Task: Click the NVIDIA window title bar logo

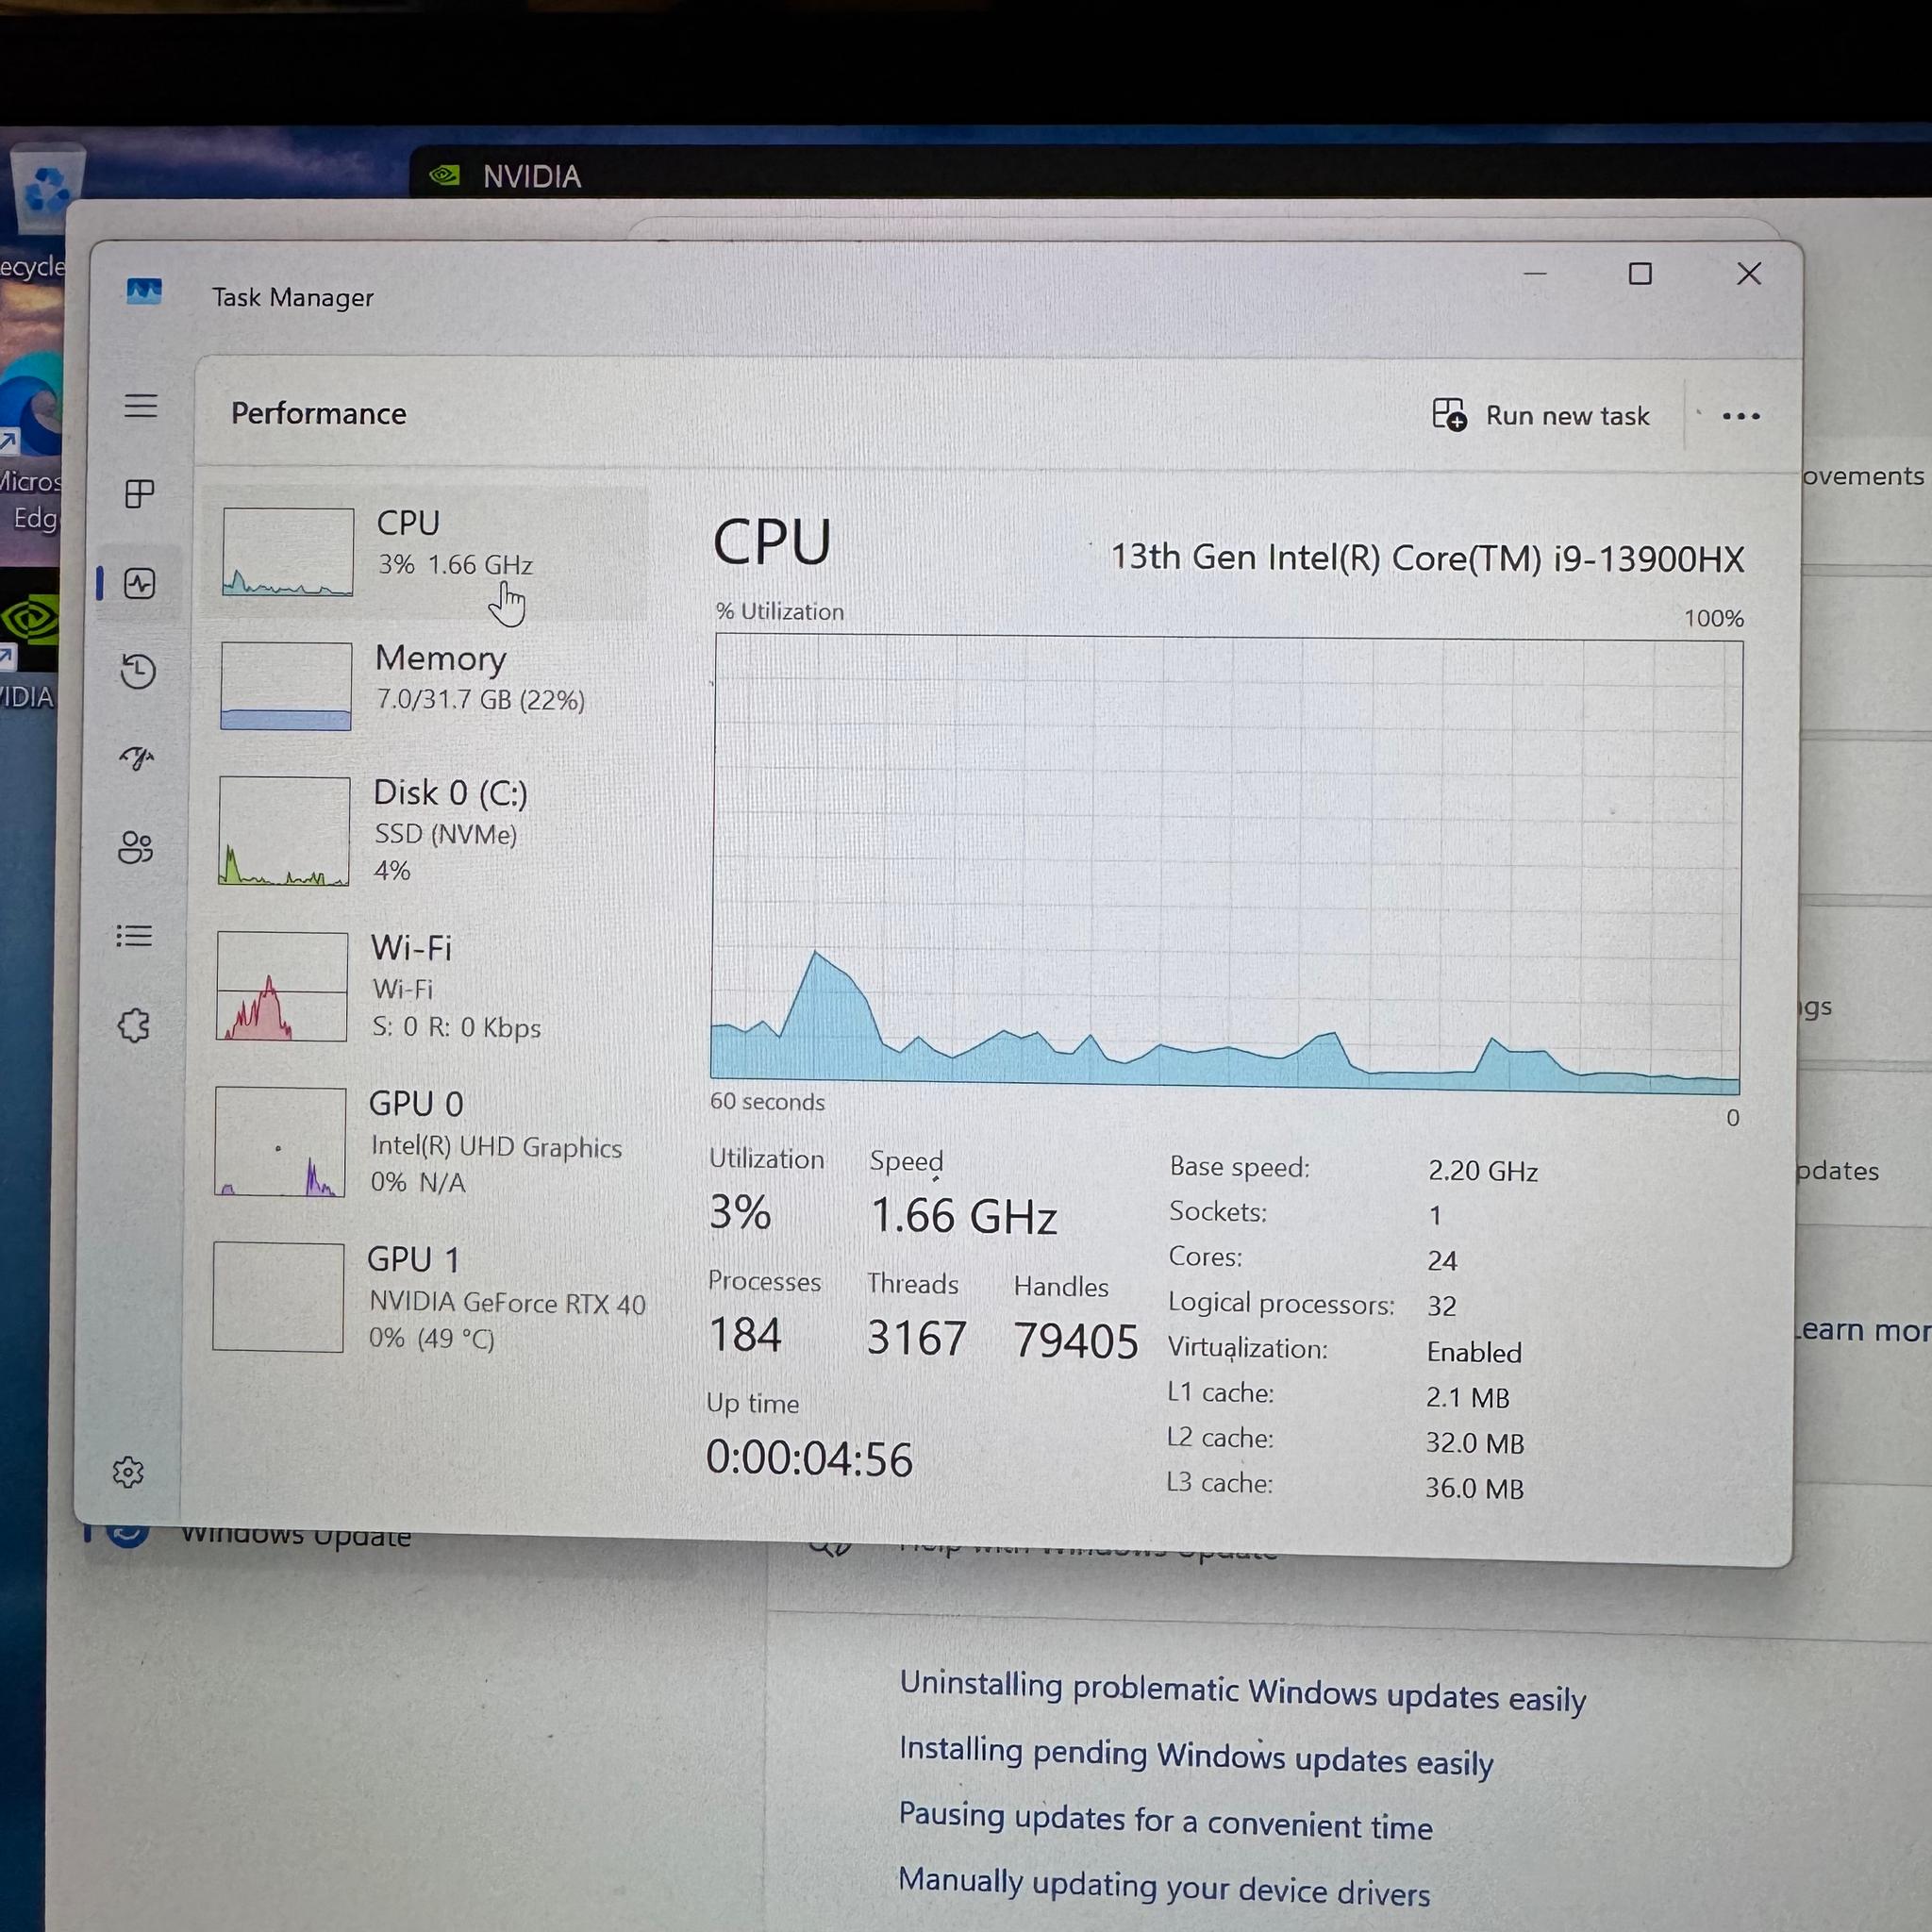Action: [443, 176]
